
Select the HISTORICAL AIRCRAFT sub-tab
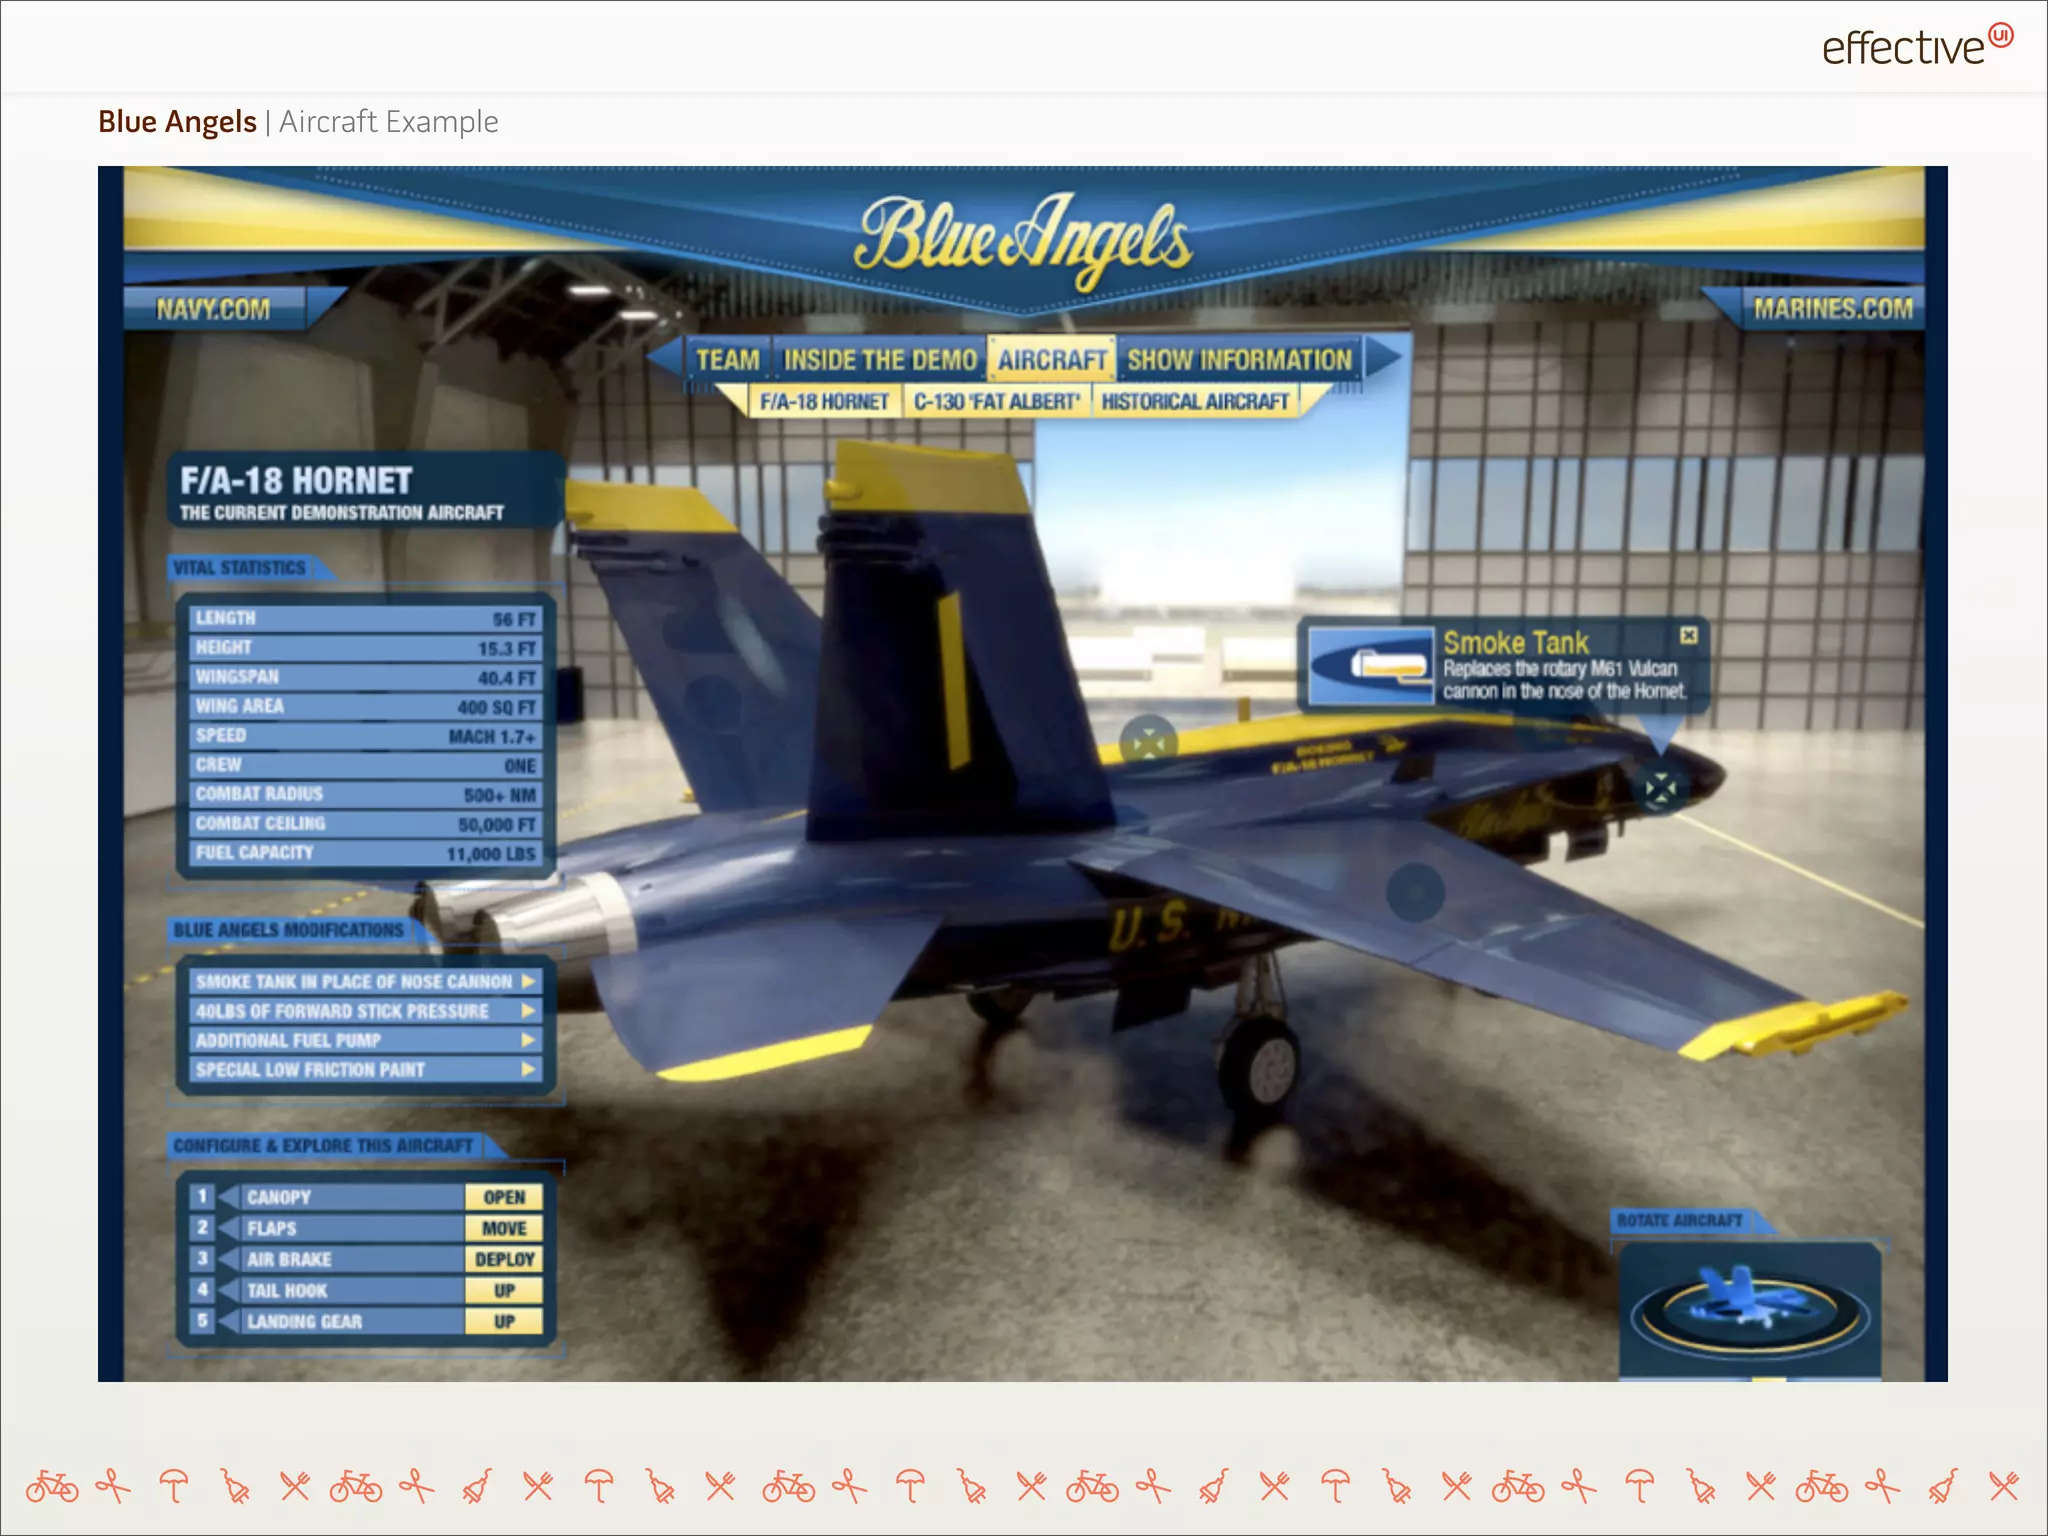(x=1196, y=402)
